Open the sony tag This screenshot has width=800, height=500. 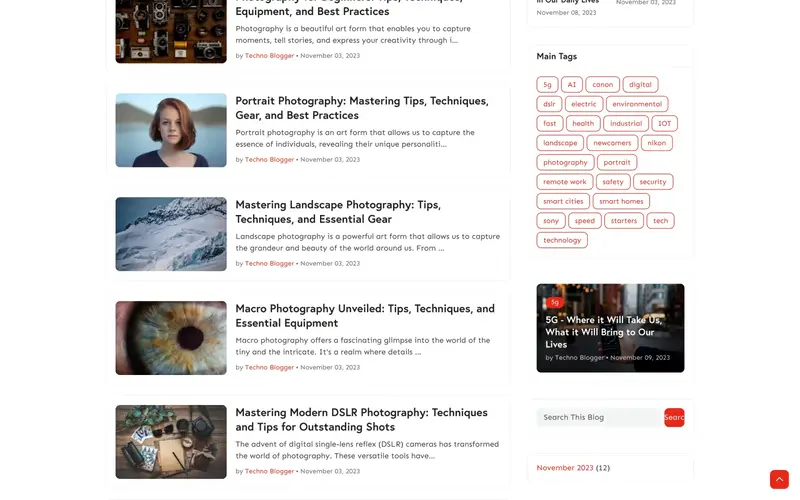pyautogui.click(x=551, y=220)
